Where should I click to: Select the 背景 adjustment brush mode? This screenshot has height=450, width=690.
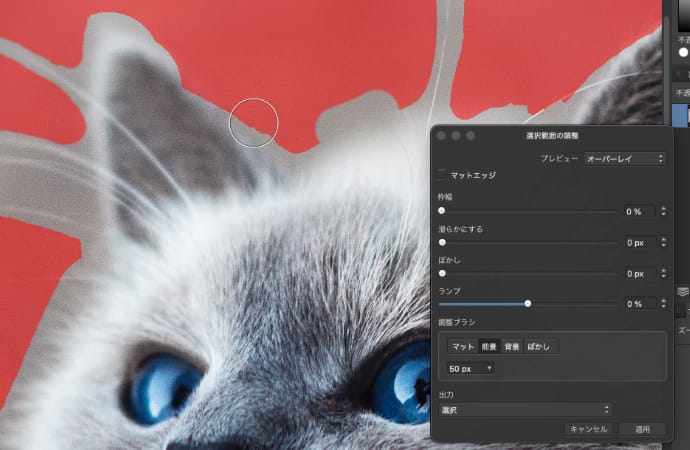(x=511, y=346)
